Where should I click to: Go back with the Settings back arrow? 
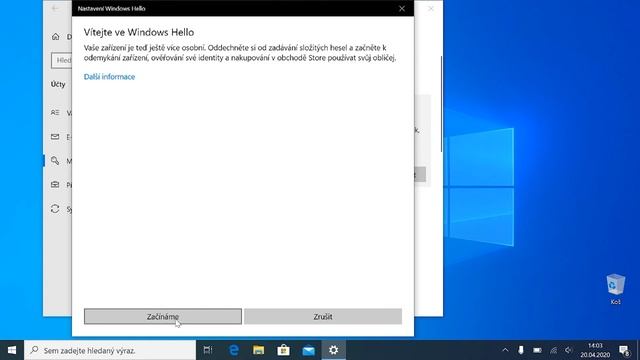click(x=55, y=8)
